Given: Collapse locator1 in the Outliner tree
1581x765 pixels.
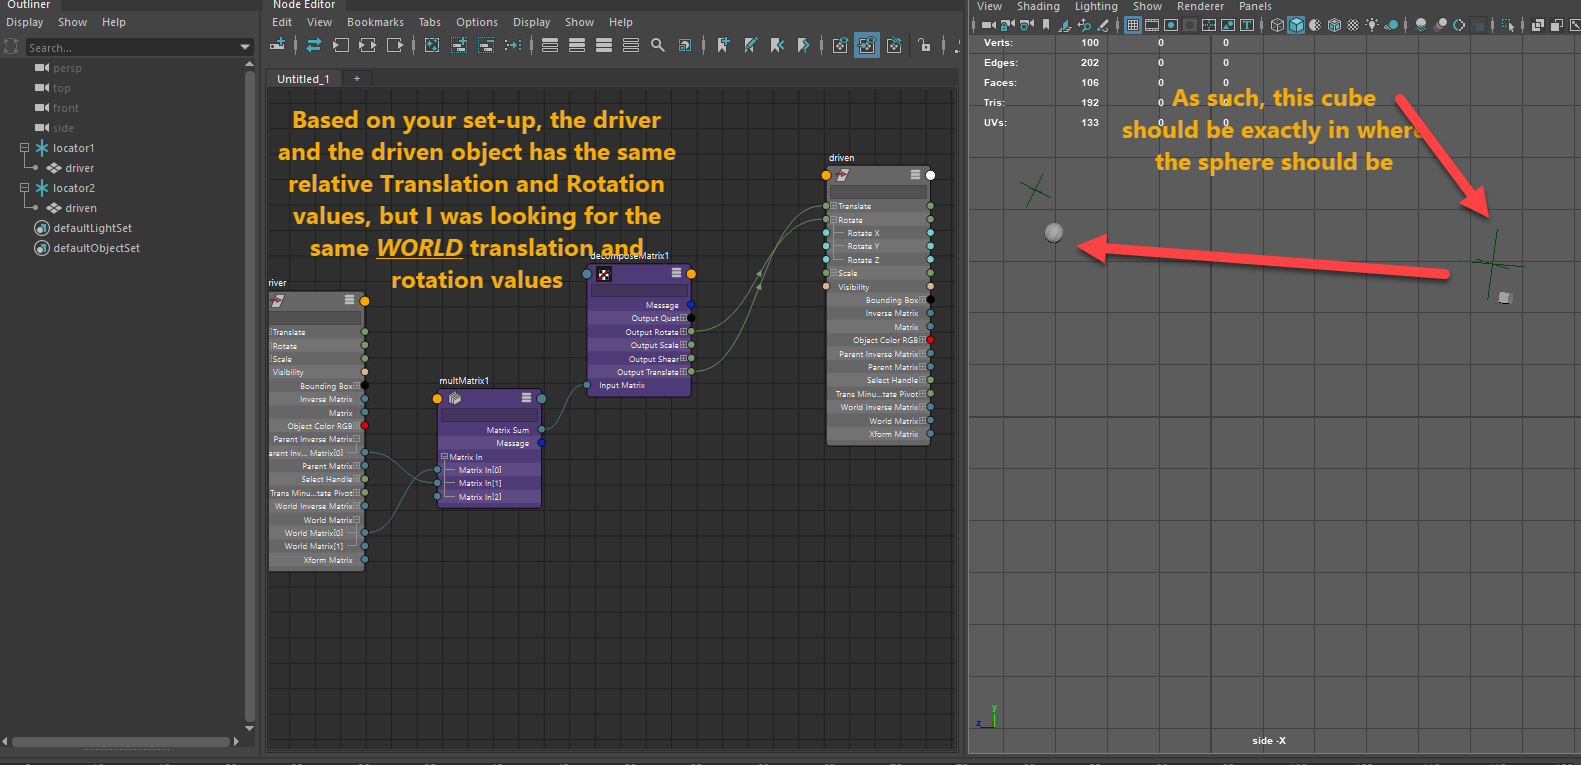Looking at the screenshot, I should pyautogui.click(x=25, y=148).
